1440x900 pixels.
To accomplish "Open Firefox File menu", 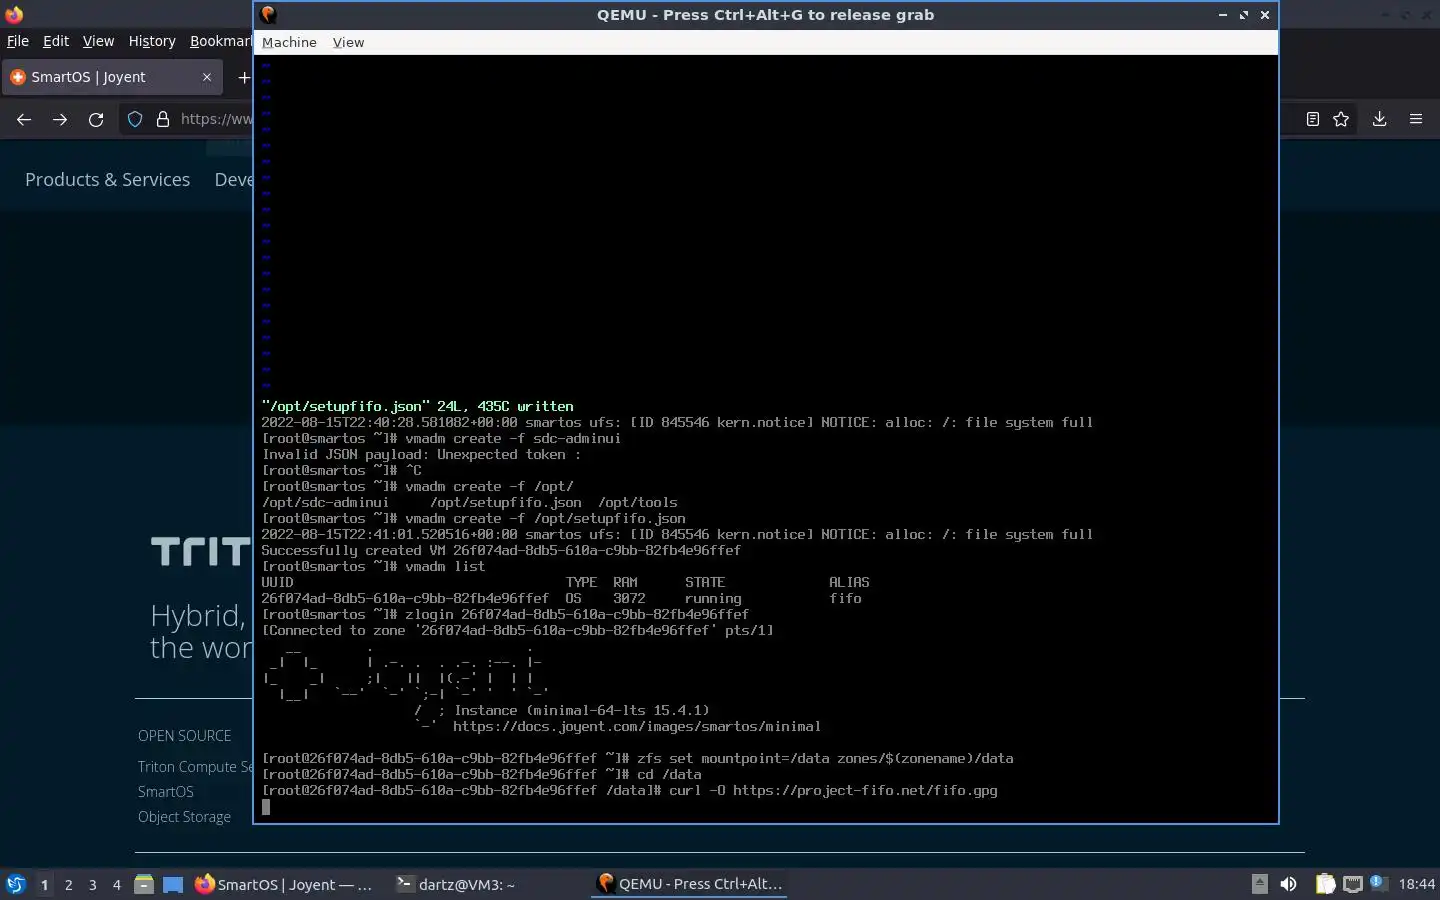I will [18, 41].
